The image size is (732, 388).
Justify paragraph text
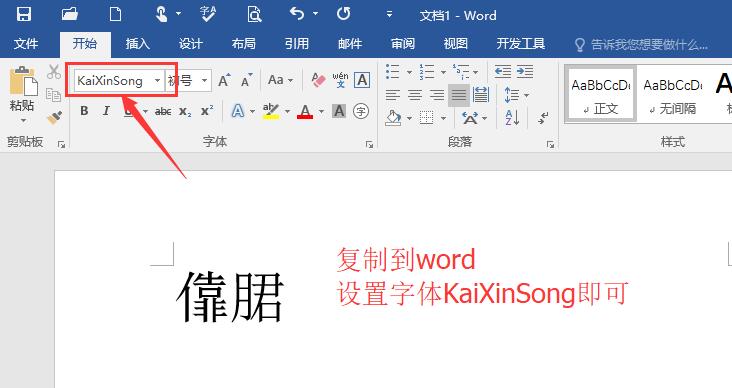point(459,95)
